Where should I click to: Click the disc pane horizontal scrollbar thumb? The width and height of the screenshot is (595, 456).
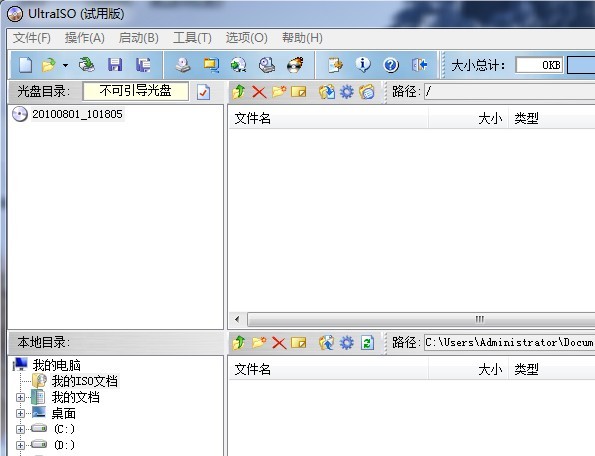pos(421,319)
